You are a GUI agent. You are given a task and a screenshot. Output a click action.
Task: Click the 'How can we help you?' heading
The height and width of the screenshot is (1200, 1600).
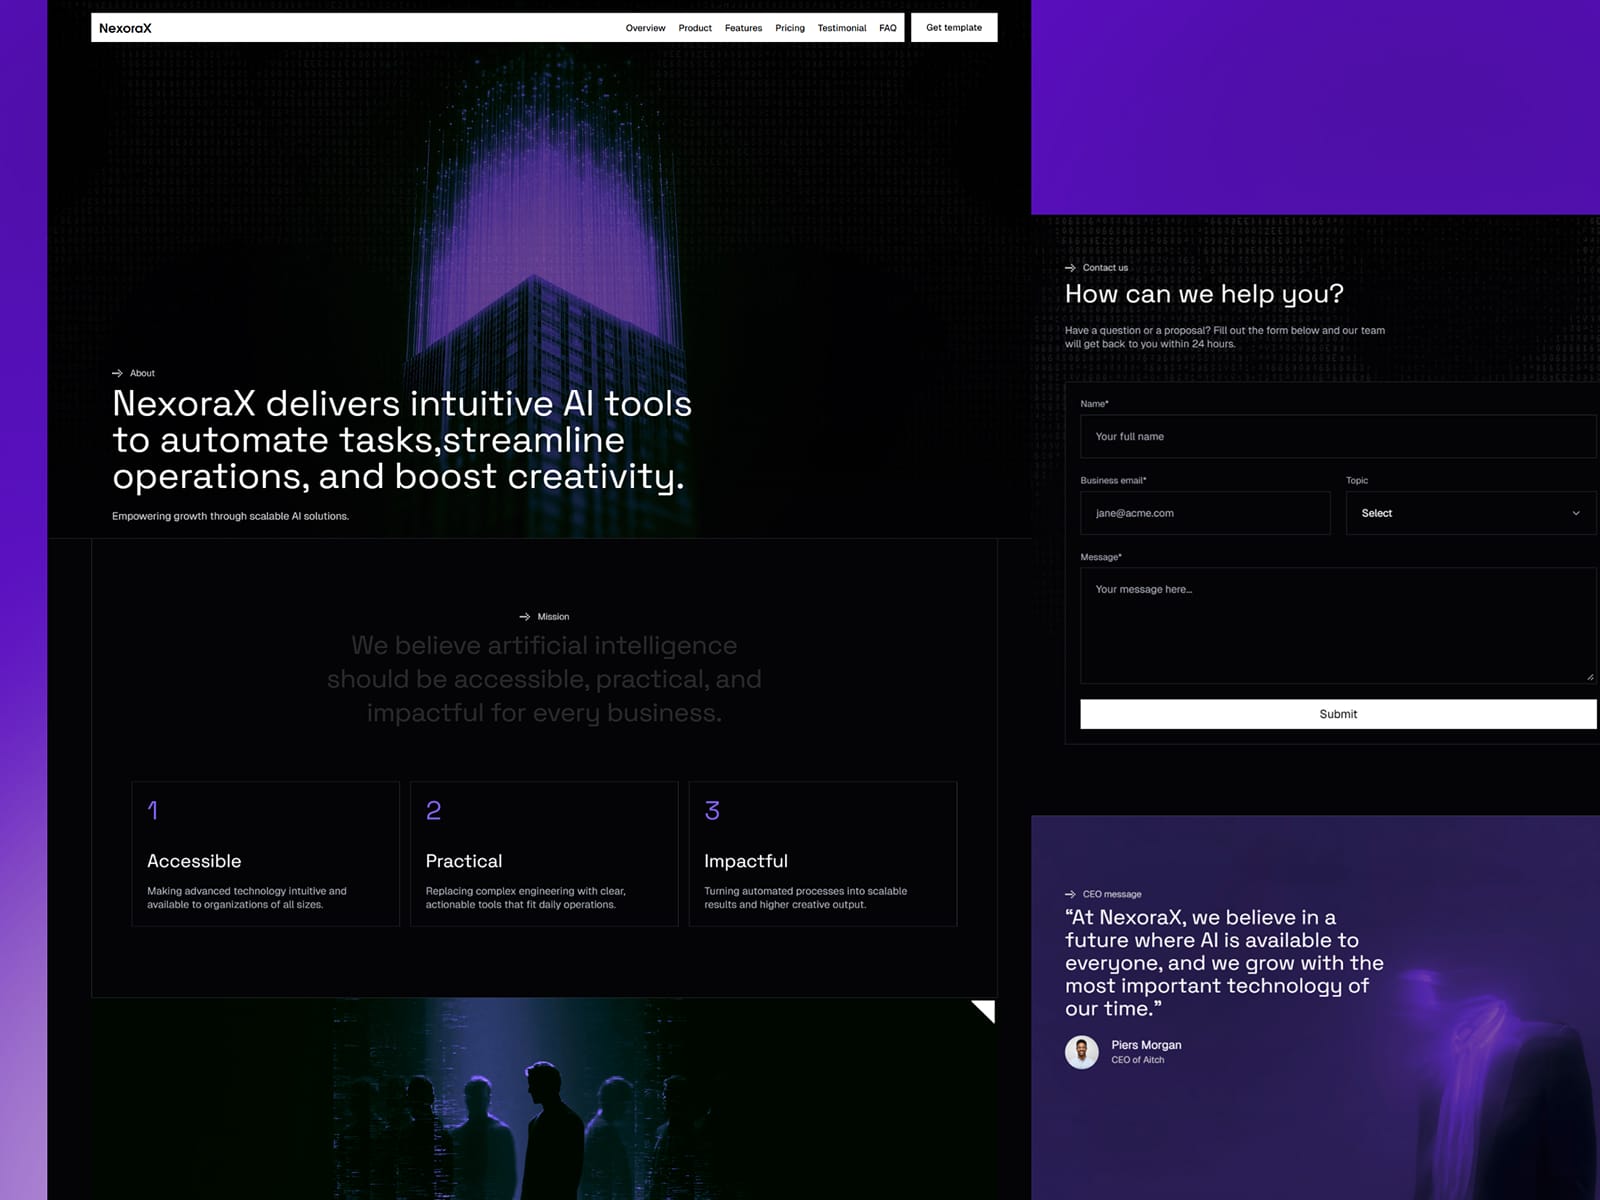(x=1204, y=294)
